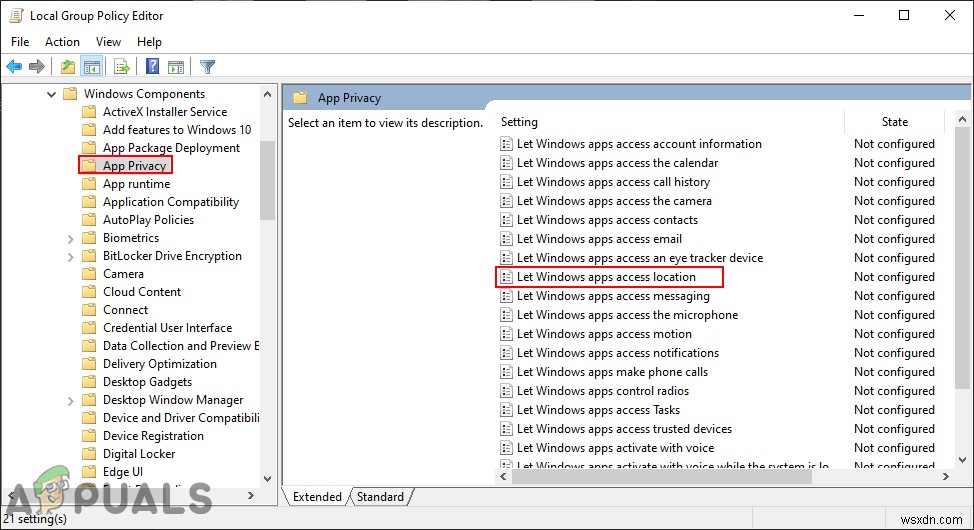Click tree pane horizontal scroll right arrow
The image size is (974, 530).
251,495
